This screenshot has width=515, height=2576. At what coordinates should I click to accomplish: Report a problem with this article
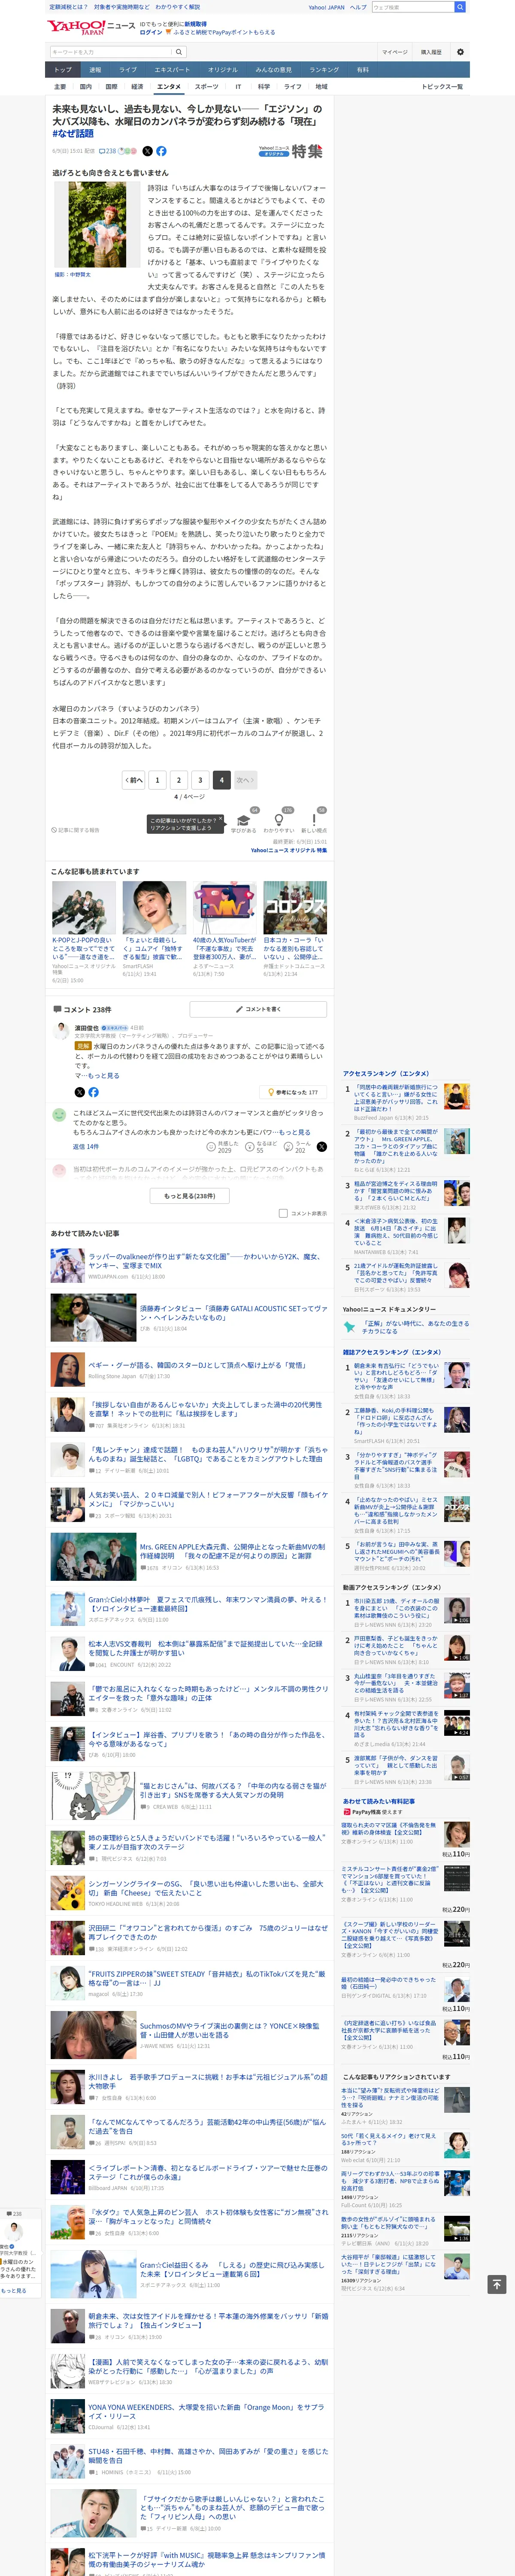[x=76, y=830]
